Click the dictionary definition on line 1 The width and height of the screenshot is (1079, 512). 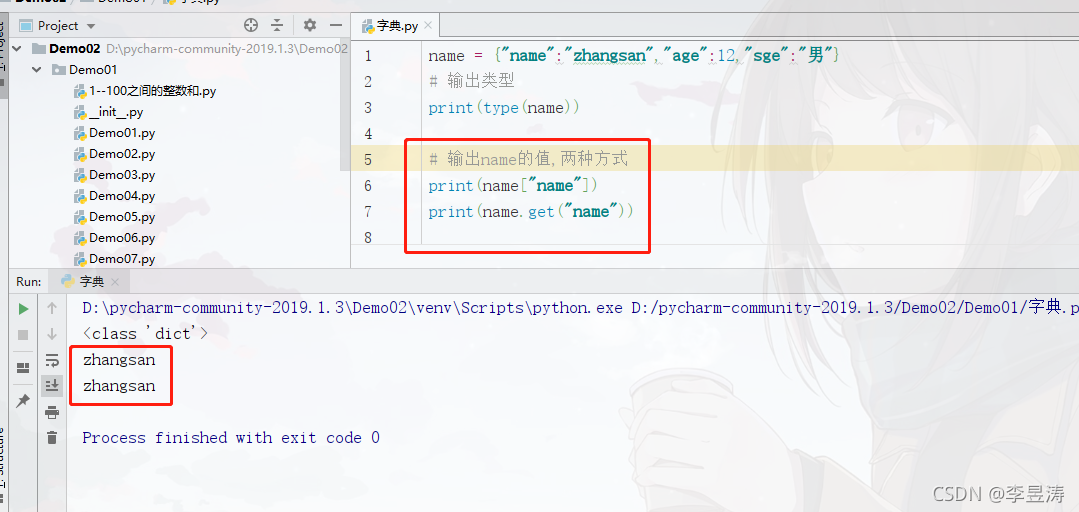[633, 56]
